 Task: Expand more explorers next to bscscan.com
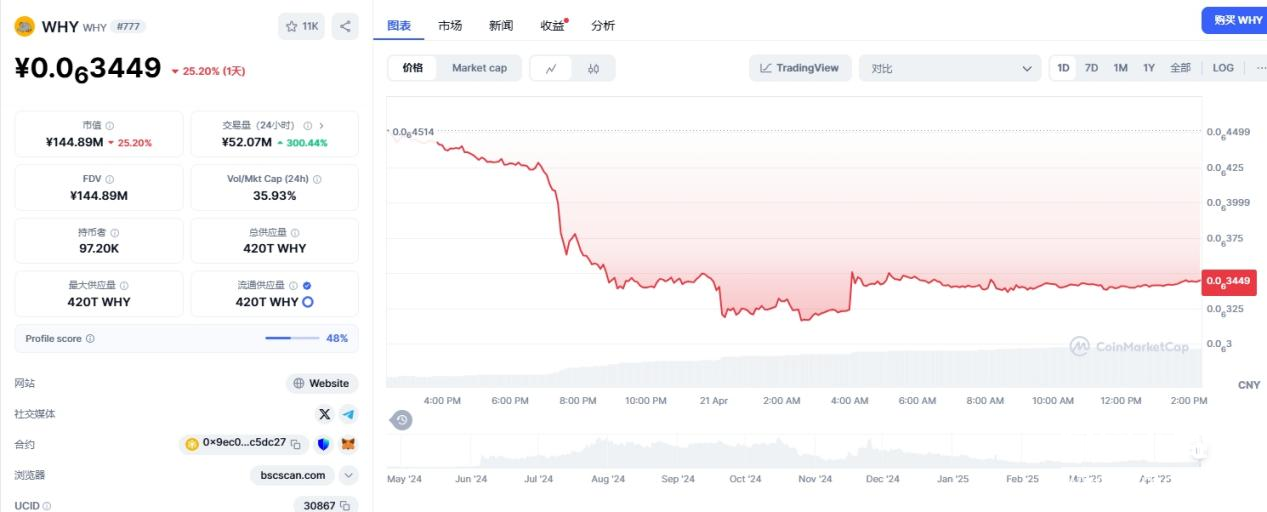coord(348,475)
